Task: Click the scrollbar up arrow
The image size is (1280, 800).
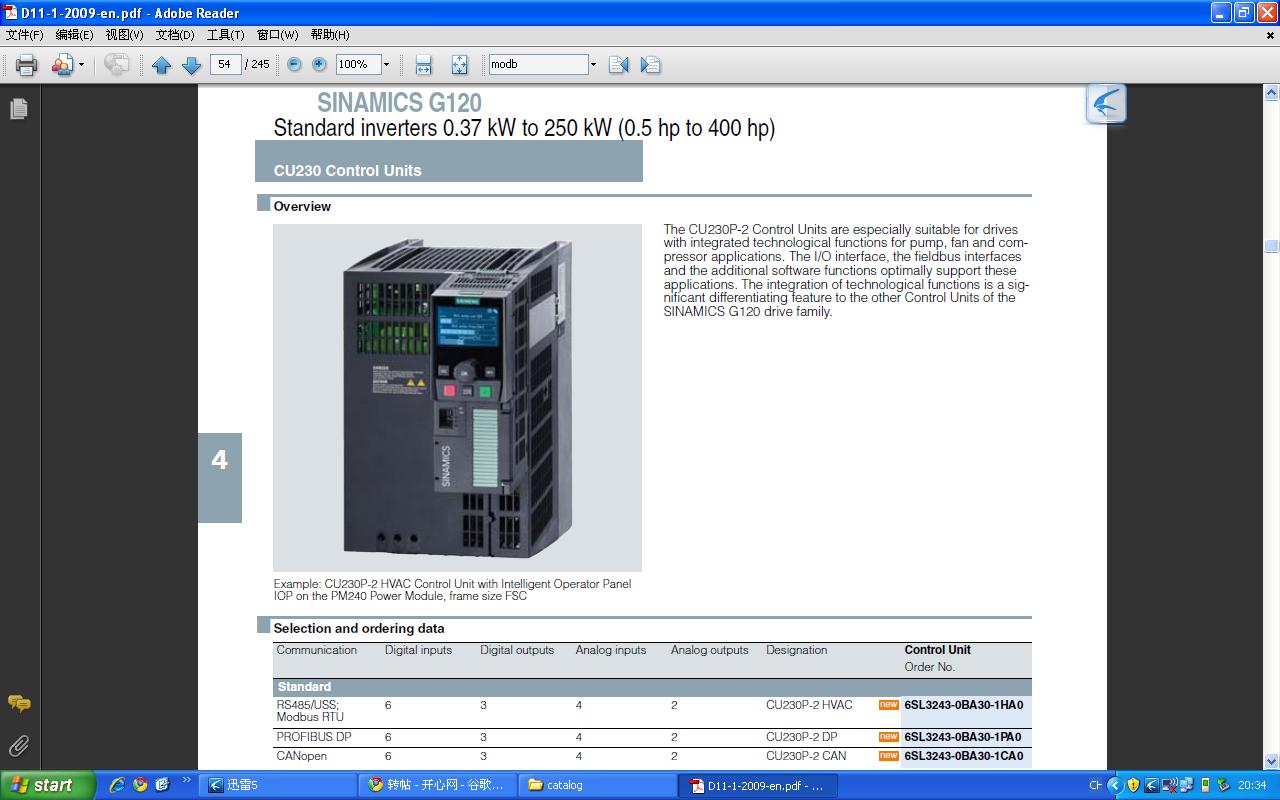Action: pos(1271,93)
